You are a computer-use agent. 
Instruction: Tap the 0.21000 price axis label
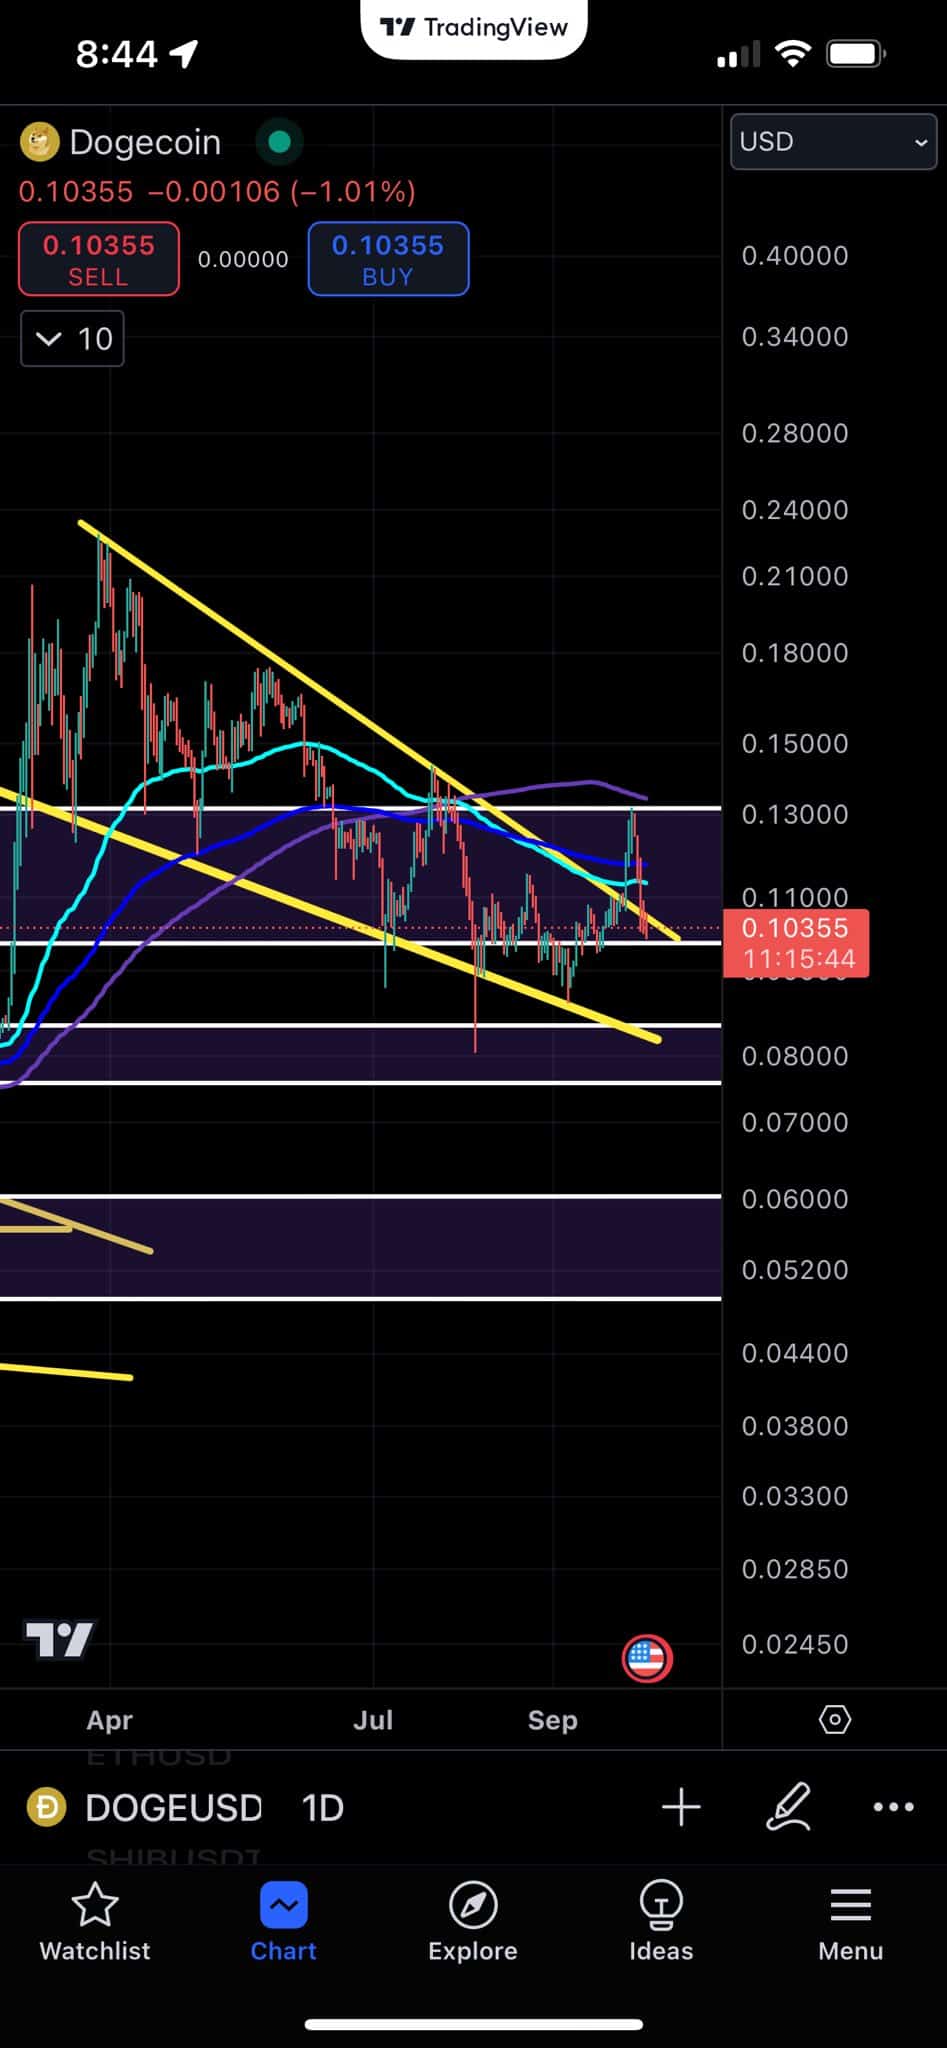click(795, 576)
